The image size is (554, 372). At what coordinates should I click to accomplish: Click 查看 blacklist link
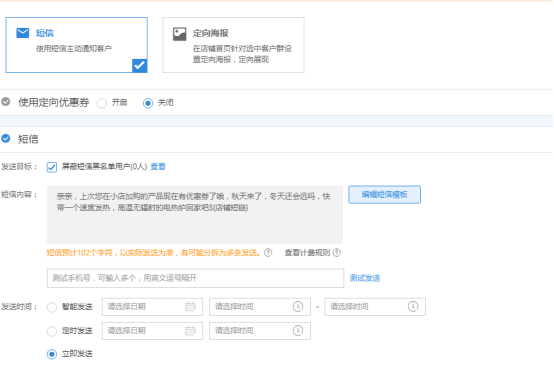click(x=158, y=166)
